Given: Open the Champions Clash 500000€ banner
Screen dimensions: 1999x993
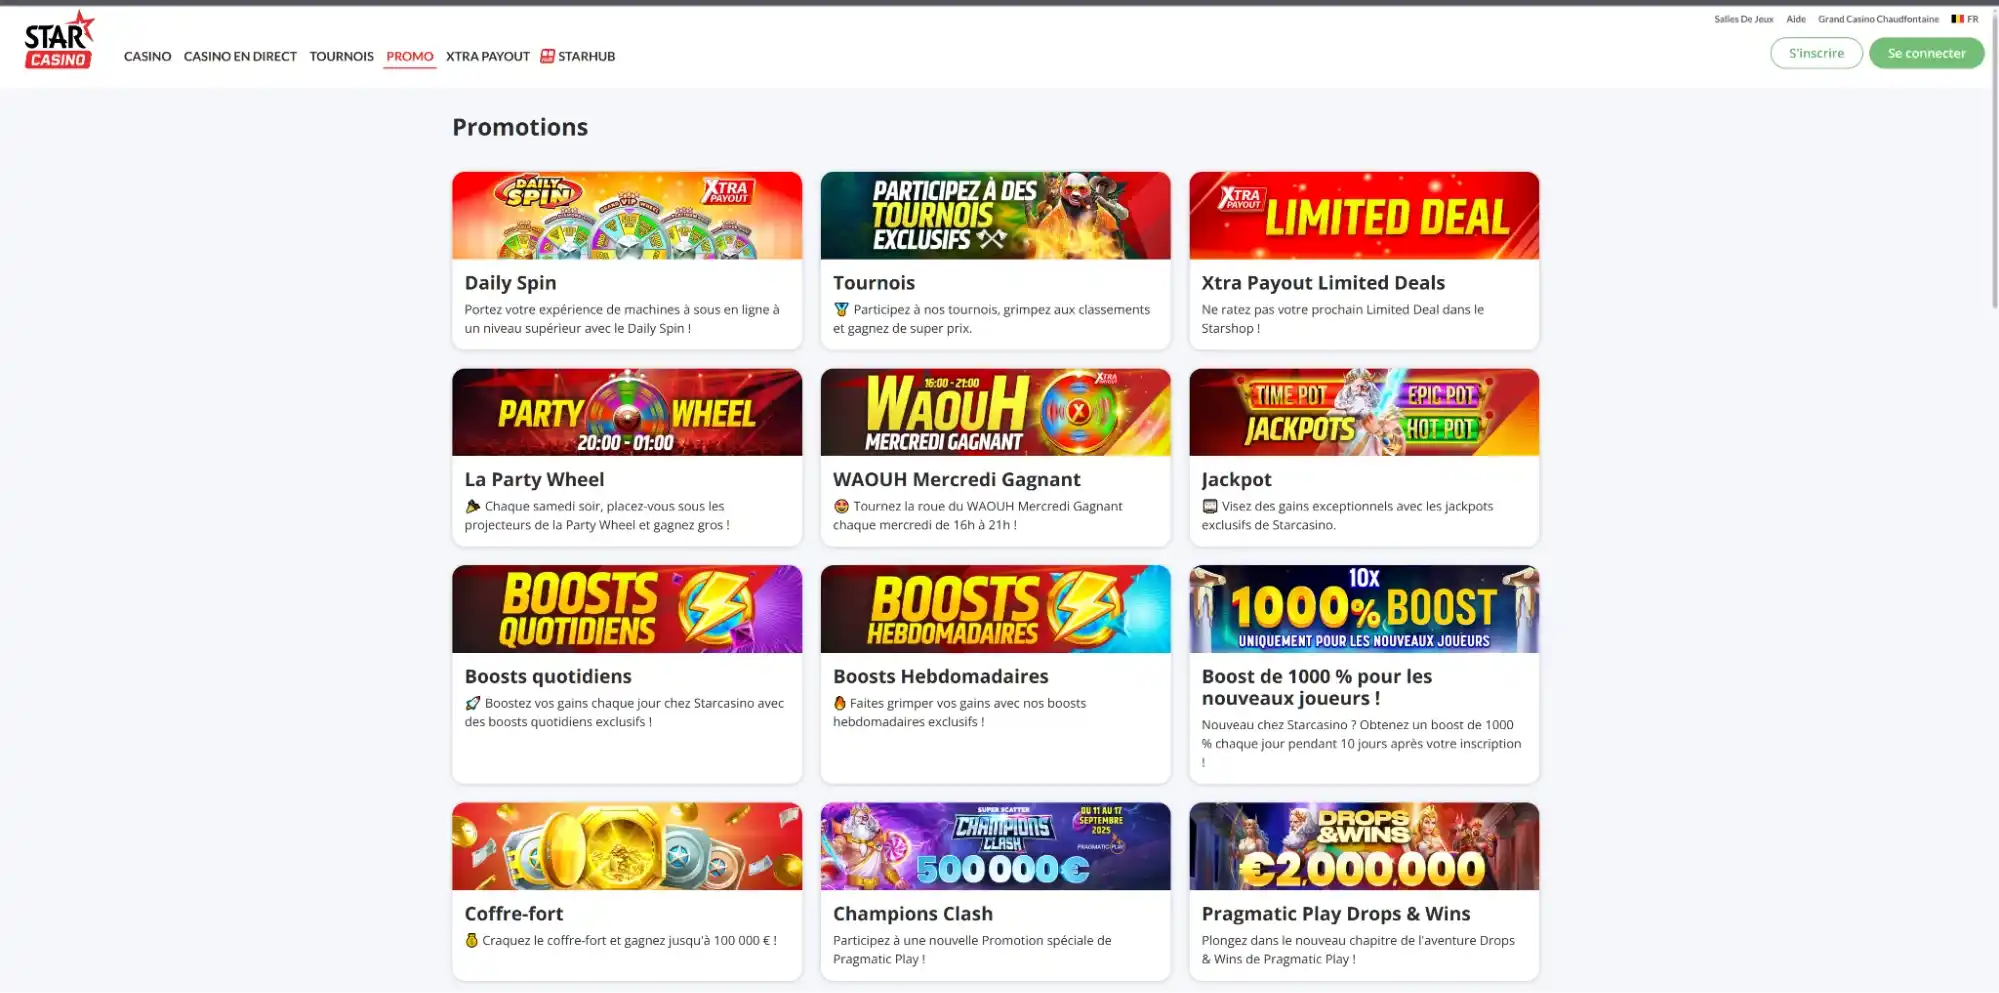Looking at the screenshot, I should (x=994, y=846).
